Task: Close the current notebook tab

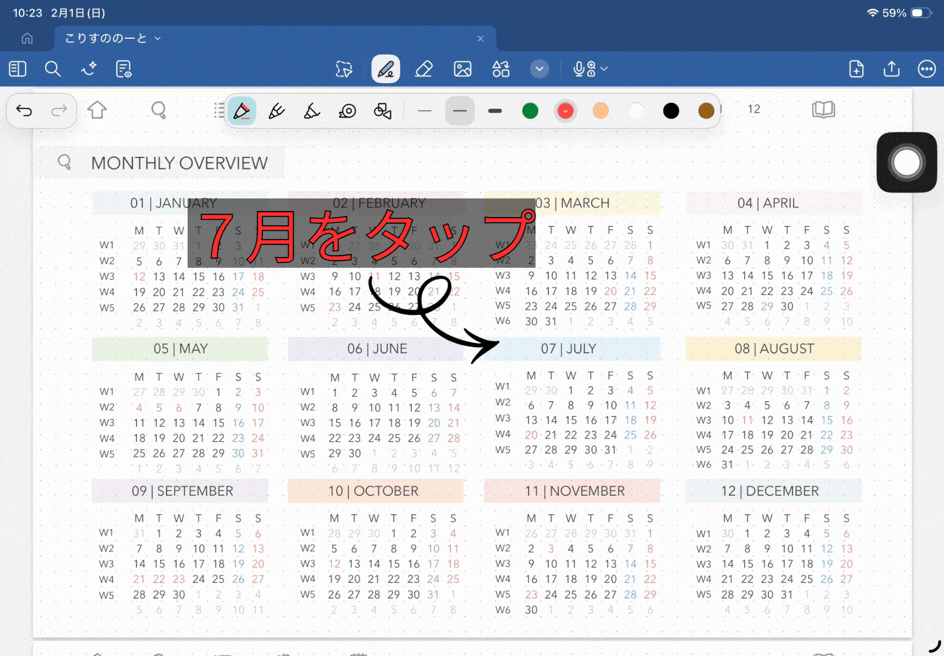Action: coord(480,38)
